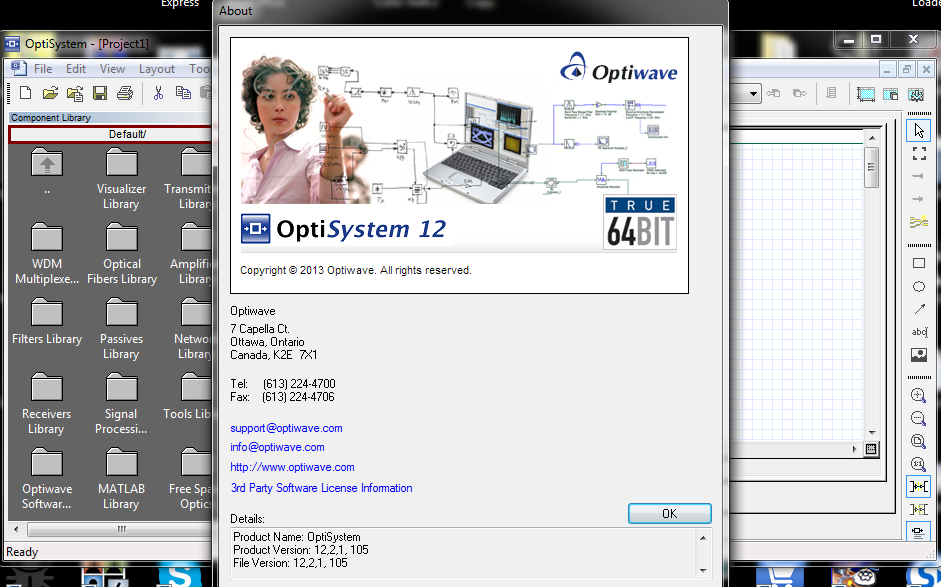Image resolution: width=941 pixels, height=587 pixels.
Task: Click the info@optiwave.com link
Action: pos(277,447)
